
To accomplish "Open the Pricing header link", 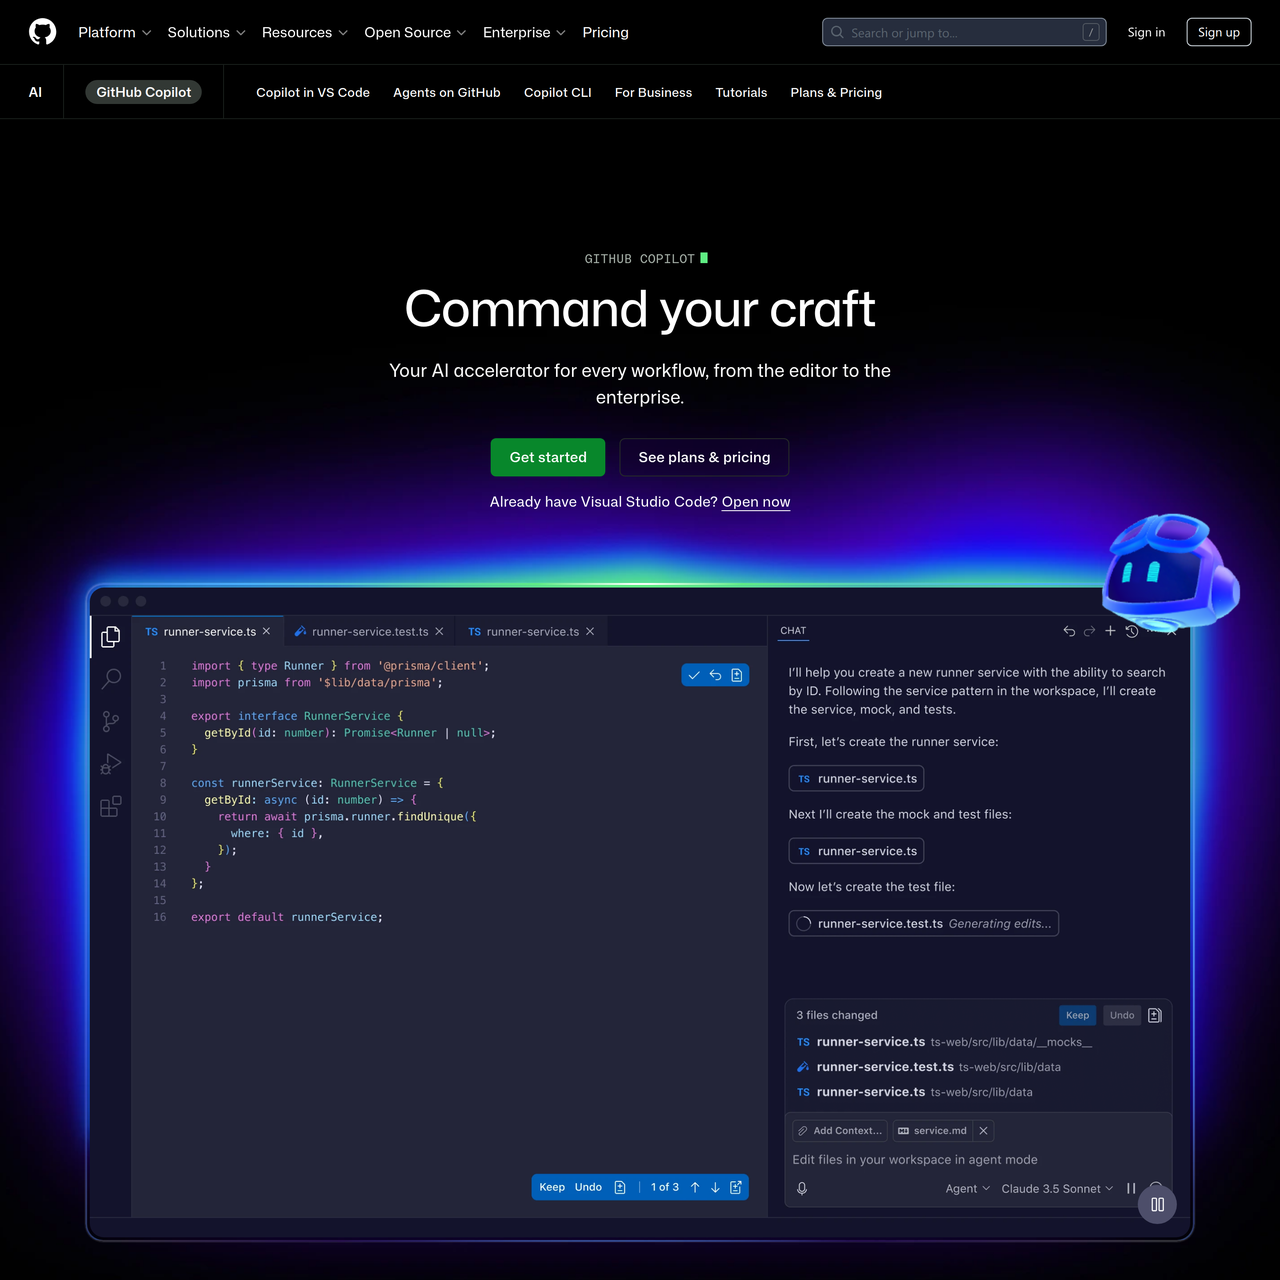I will click(606, 32).
